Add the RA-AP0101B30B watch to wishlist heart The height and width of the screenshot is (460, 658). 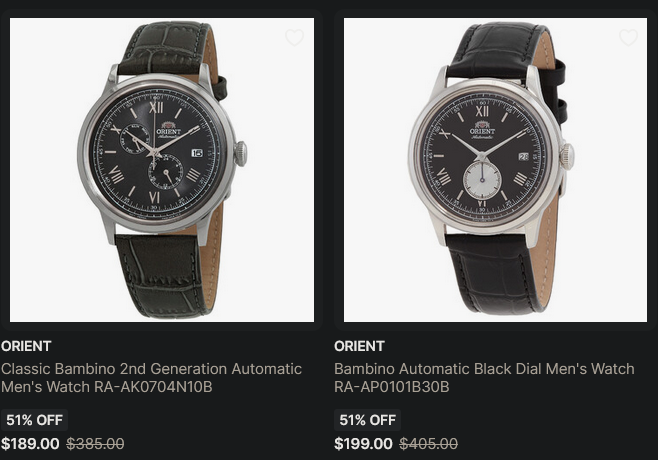point(628,37)
